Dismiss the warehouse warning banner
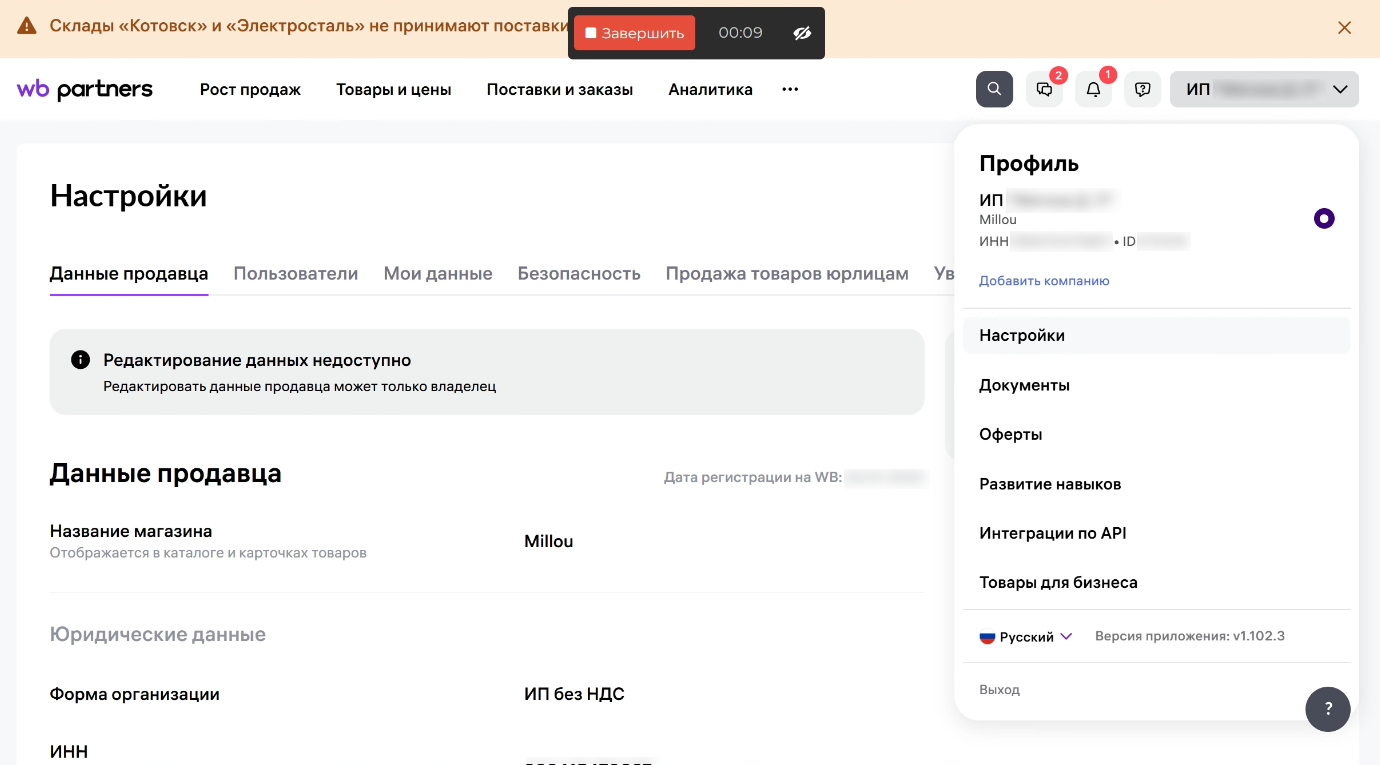The width and height of the screenshot is (1380, 765). point(1345,27)
